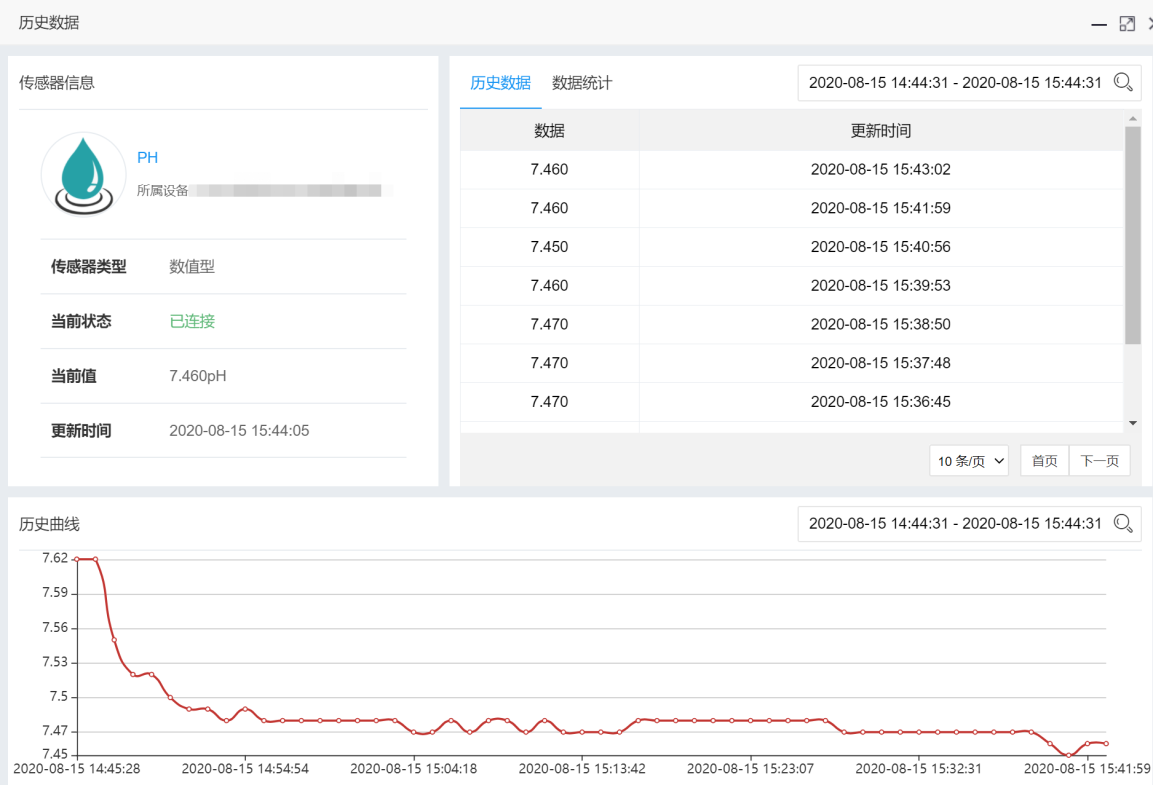Image resolution: width=1153 pixels, height=785 pixels.
Task: Click the 更新时间 column header
Action: 880,131
